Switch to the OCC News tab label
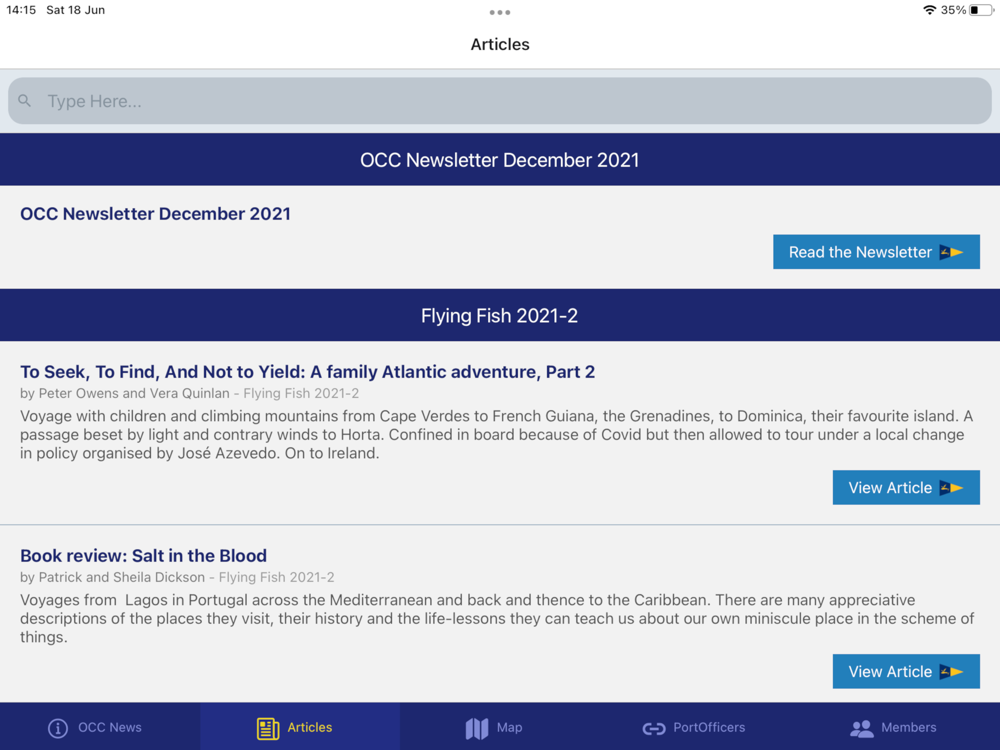The width and height of the screenshot is (1000, 750). click(x=110, y=727)
